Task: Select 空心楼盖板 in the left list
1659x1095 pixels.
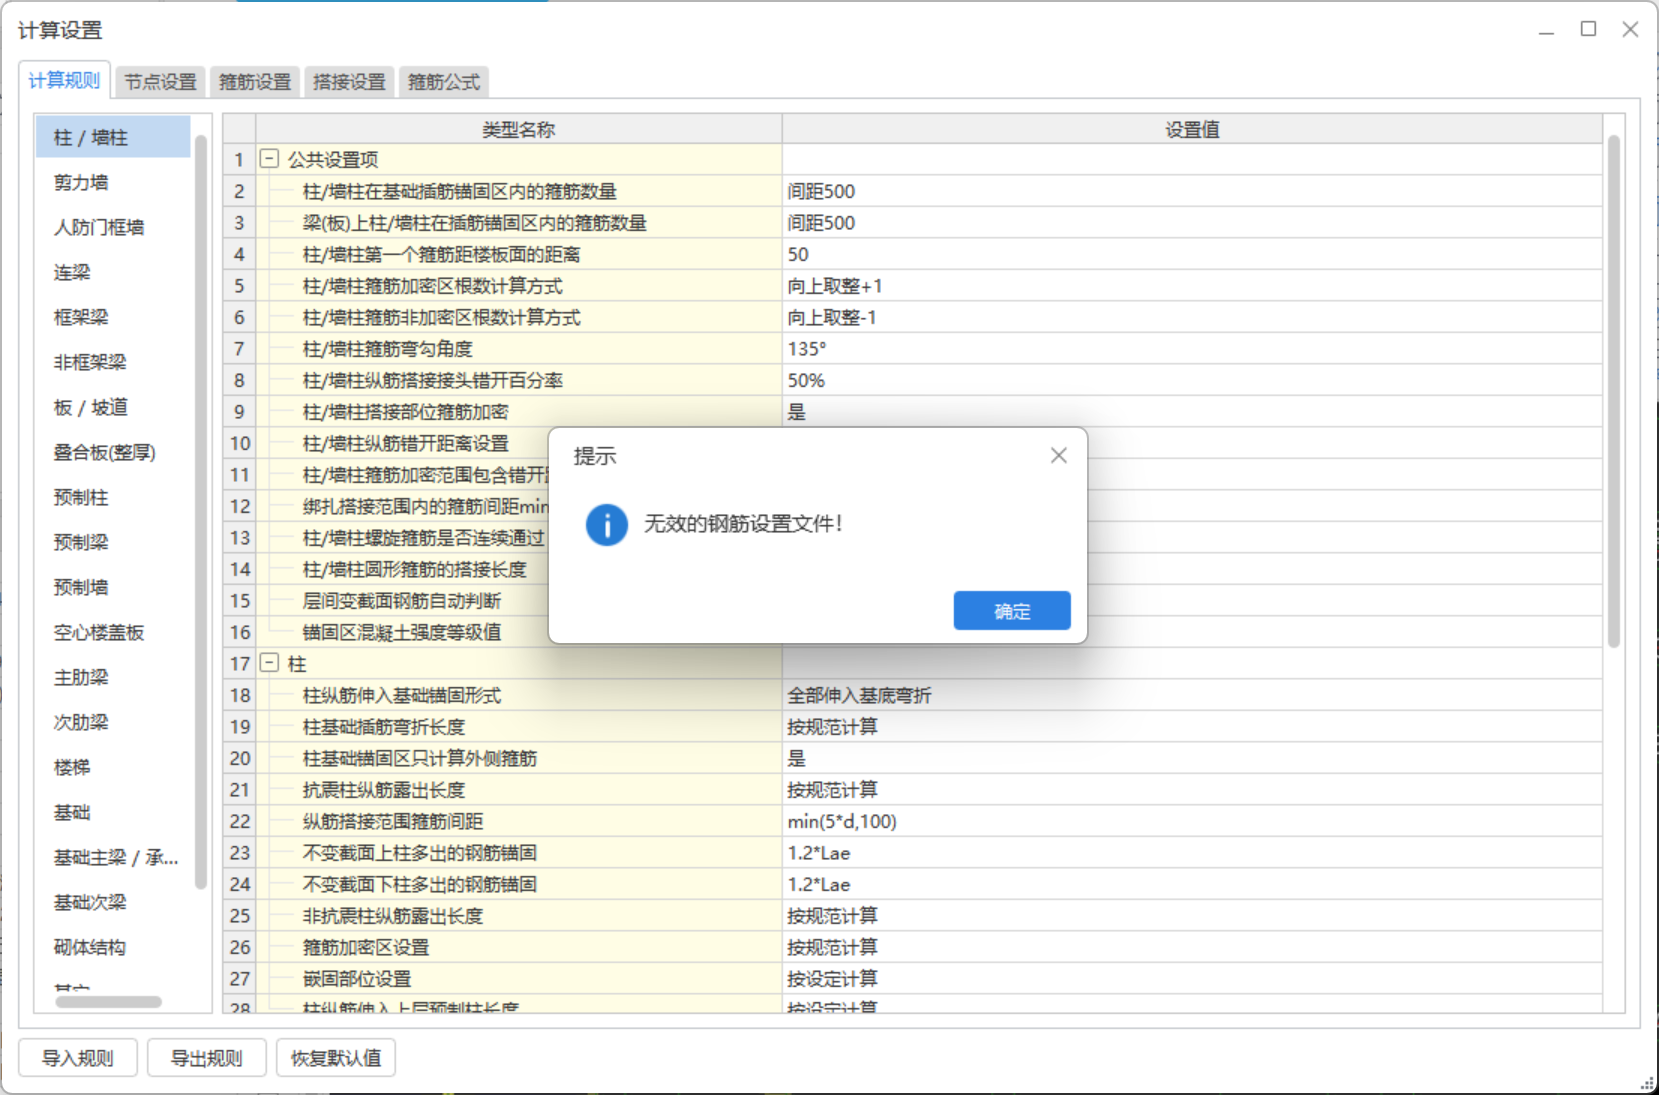Action: [x=113, y=632]
